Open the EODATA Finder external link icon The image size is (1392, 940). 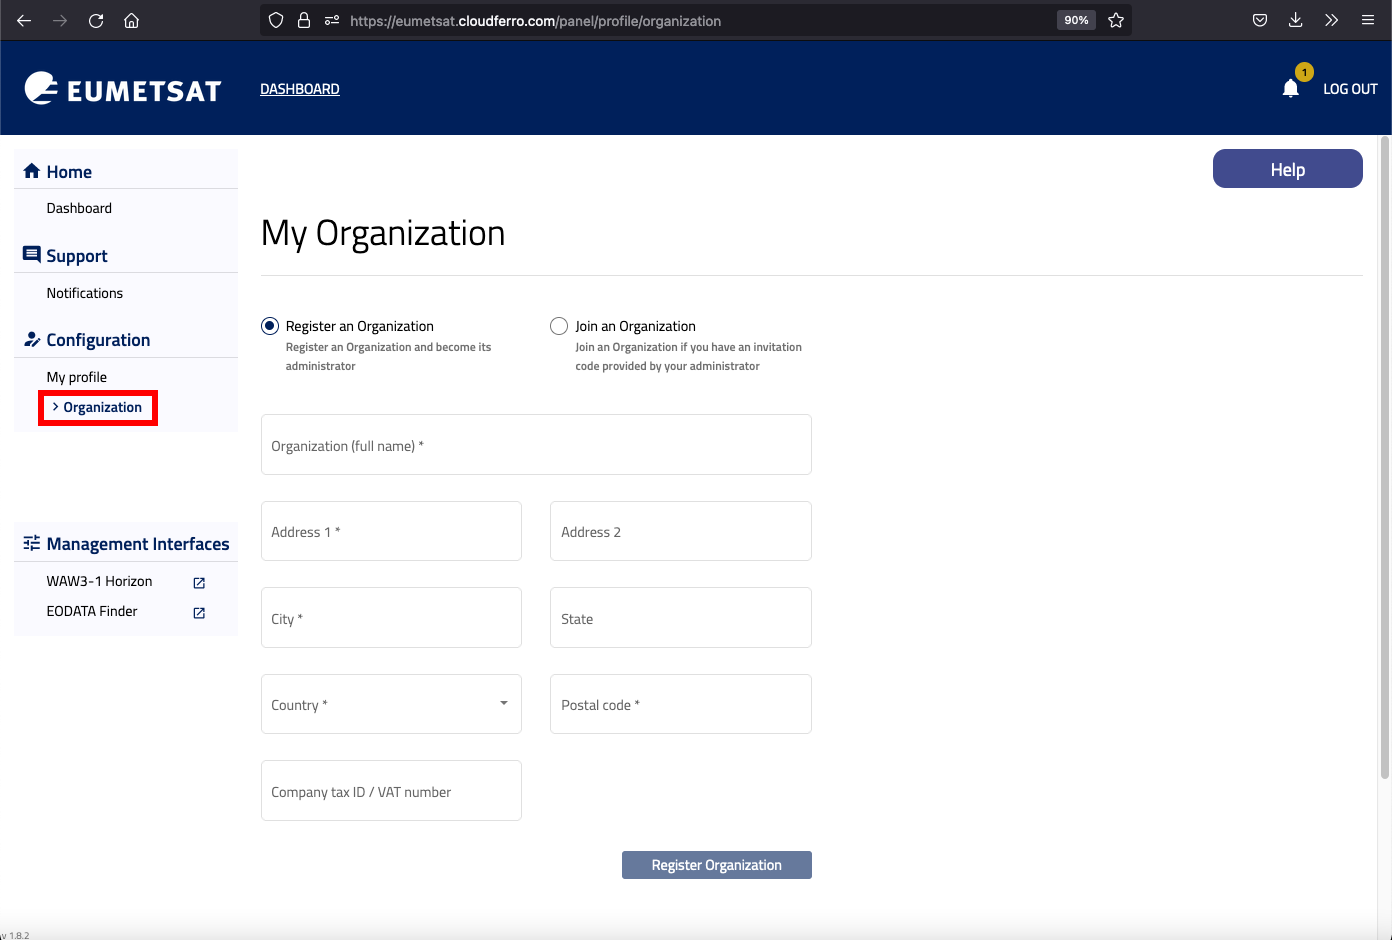tap(199, 613)
